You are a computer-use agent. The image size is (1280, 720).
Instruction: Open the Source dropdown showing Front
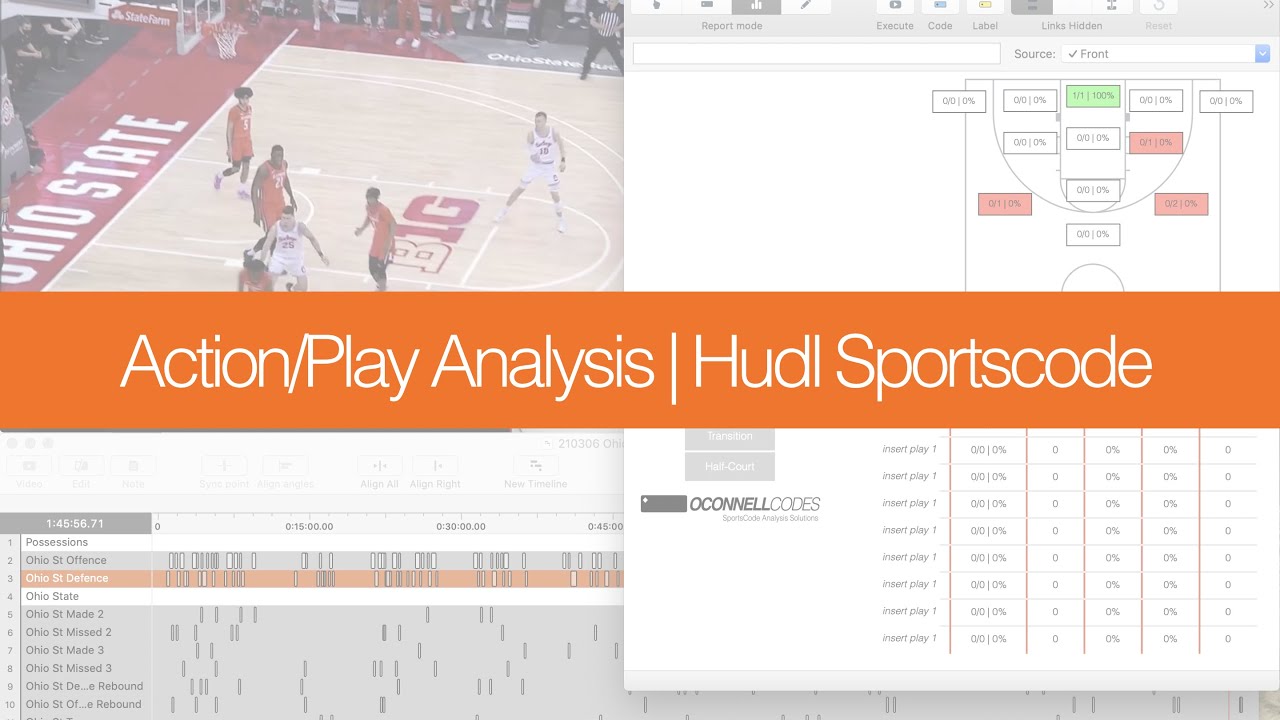pos(1165,54)
